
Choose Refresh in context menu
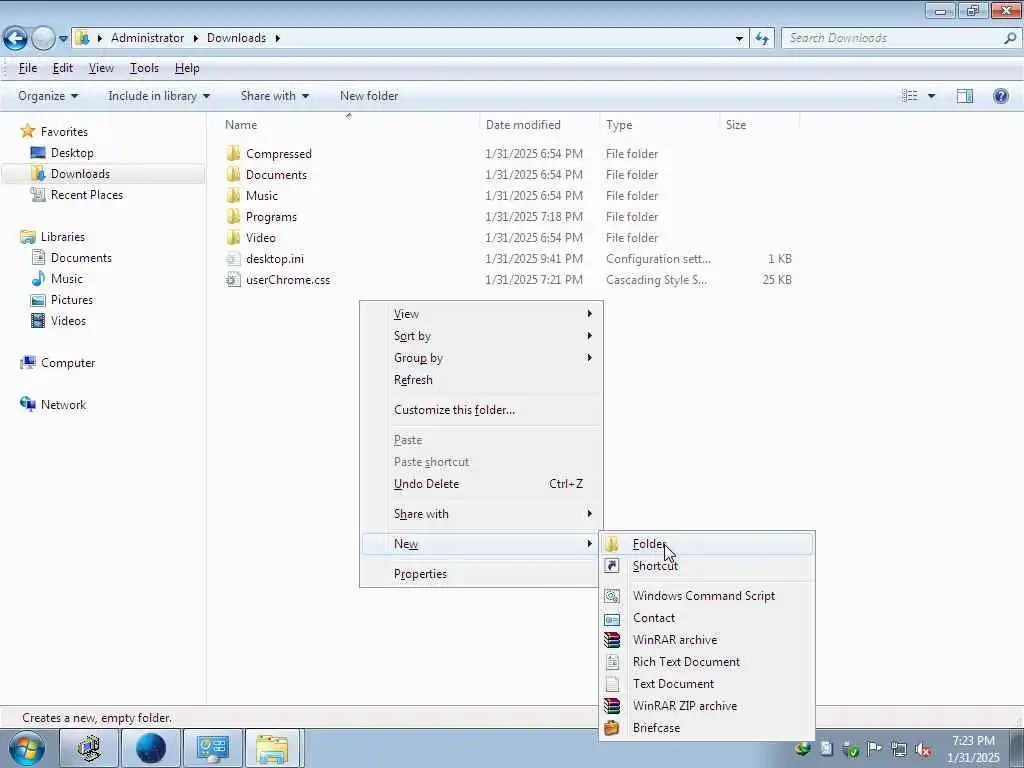click(481, 380)
